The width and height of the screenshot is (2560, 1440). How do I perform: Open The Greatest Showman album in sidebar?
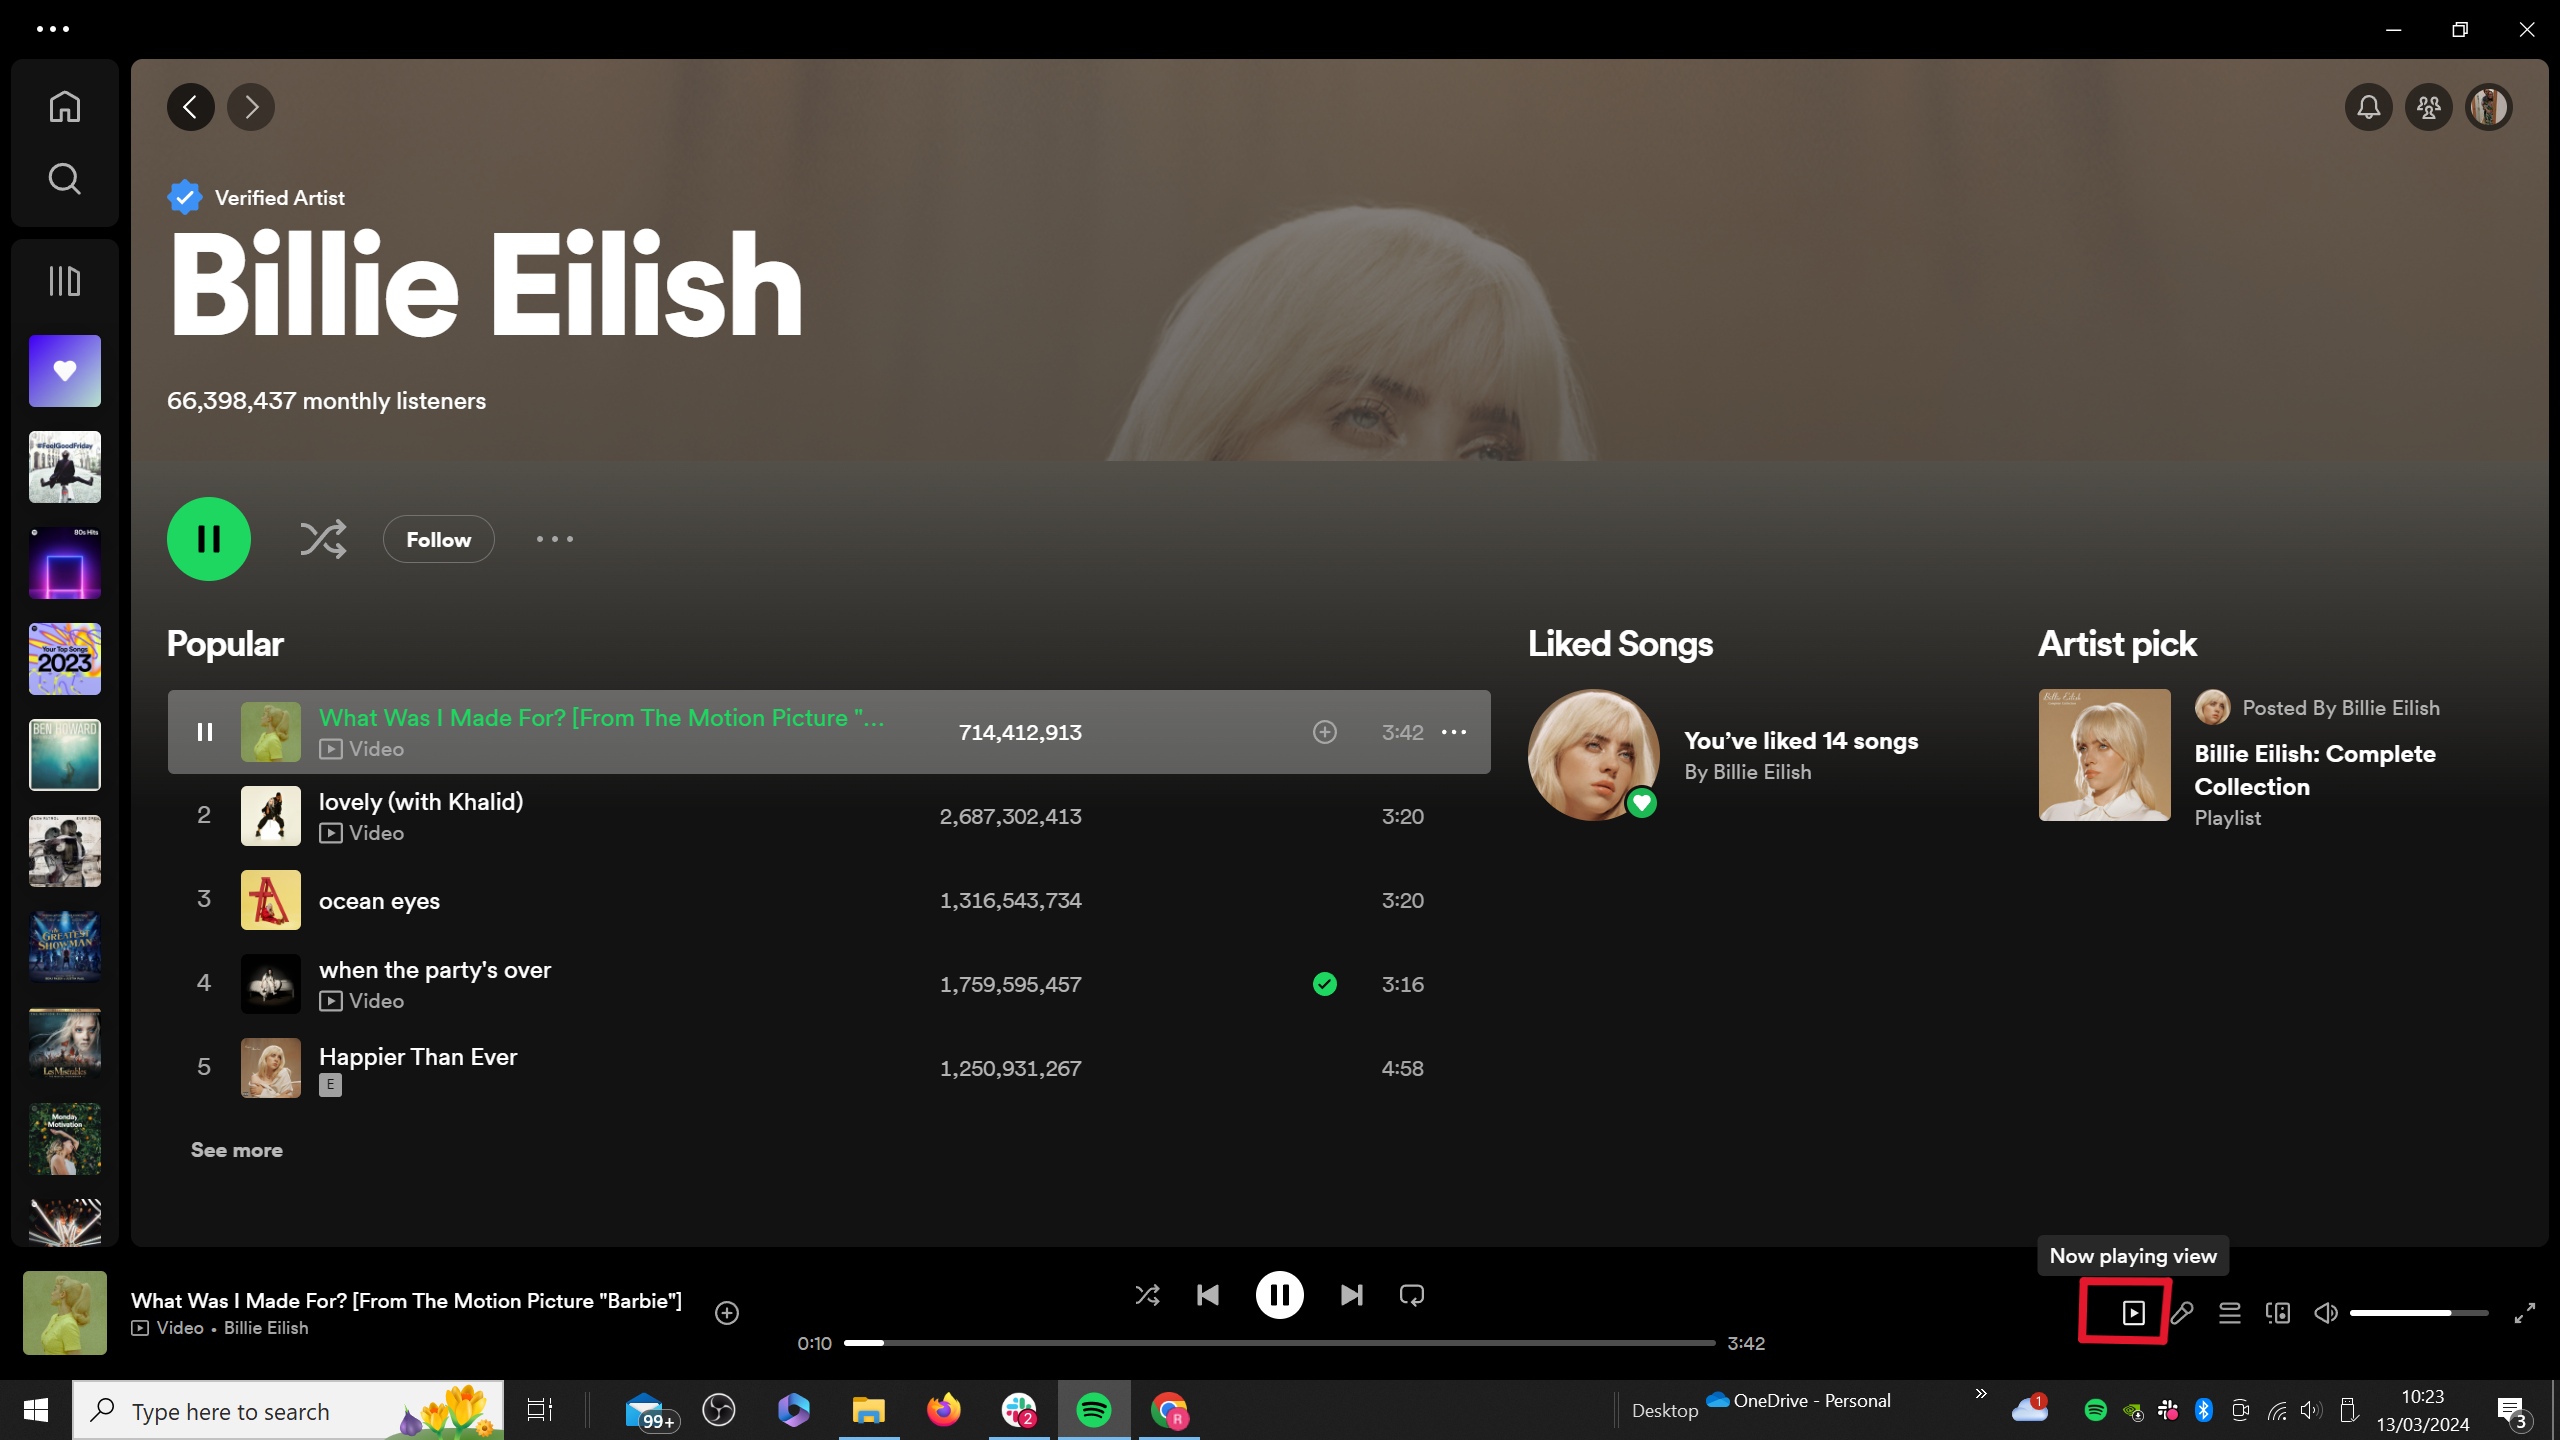tap(65, 947)
